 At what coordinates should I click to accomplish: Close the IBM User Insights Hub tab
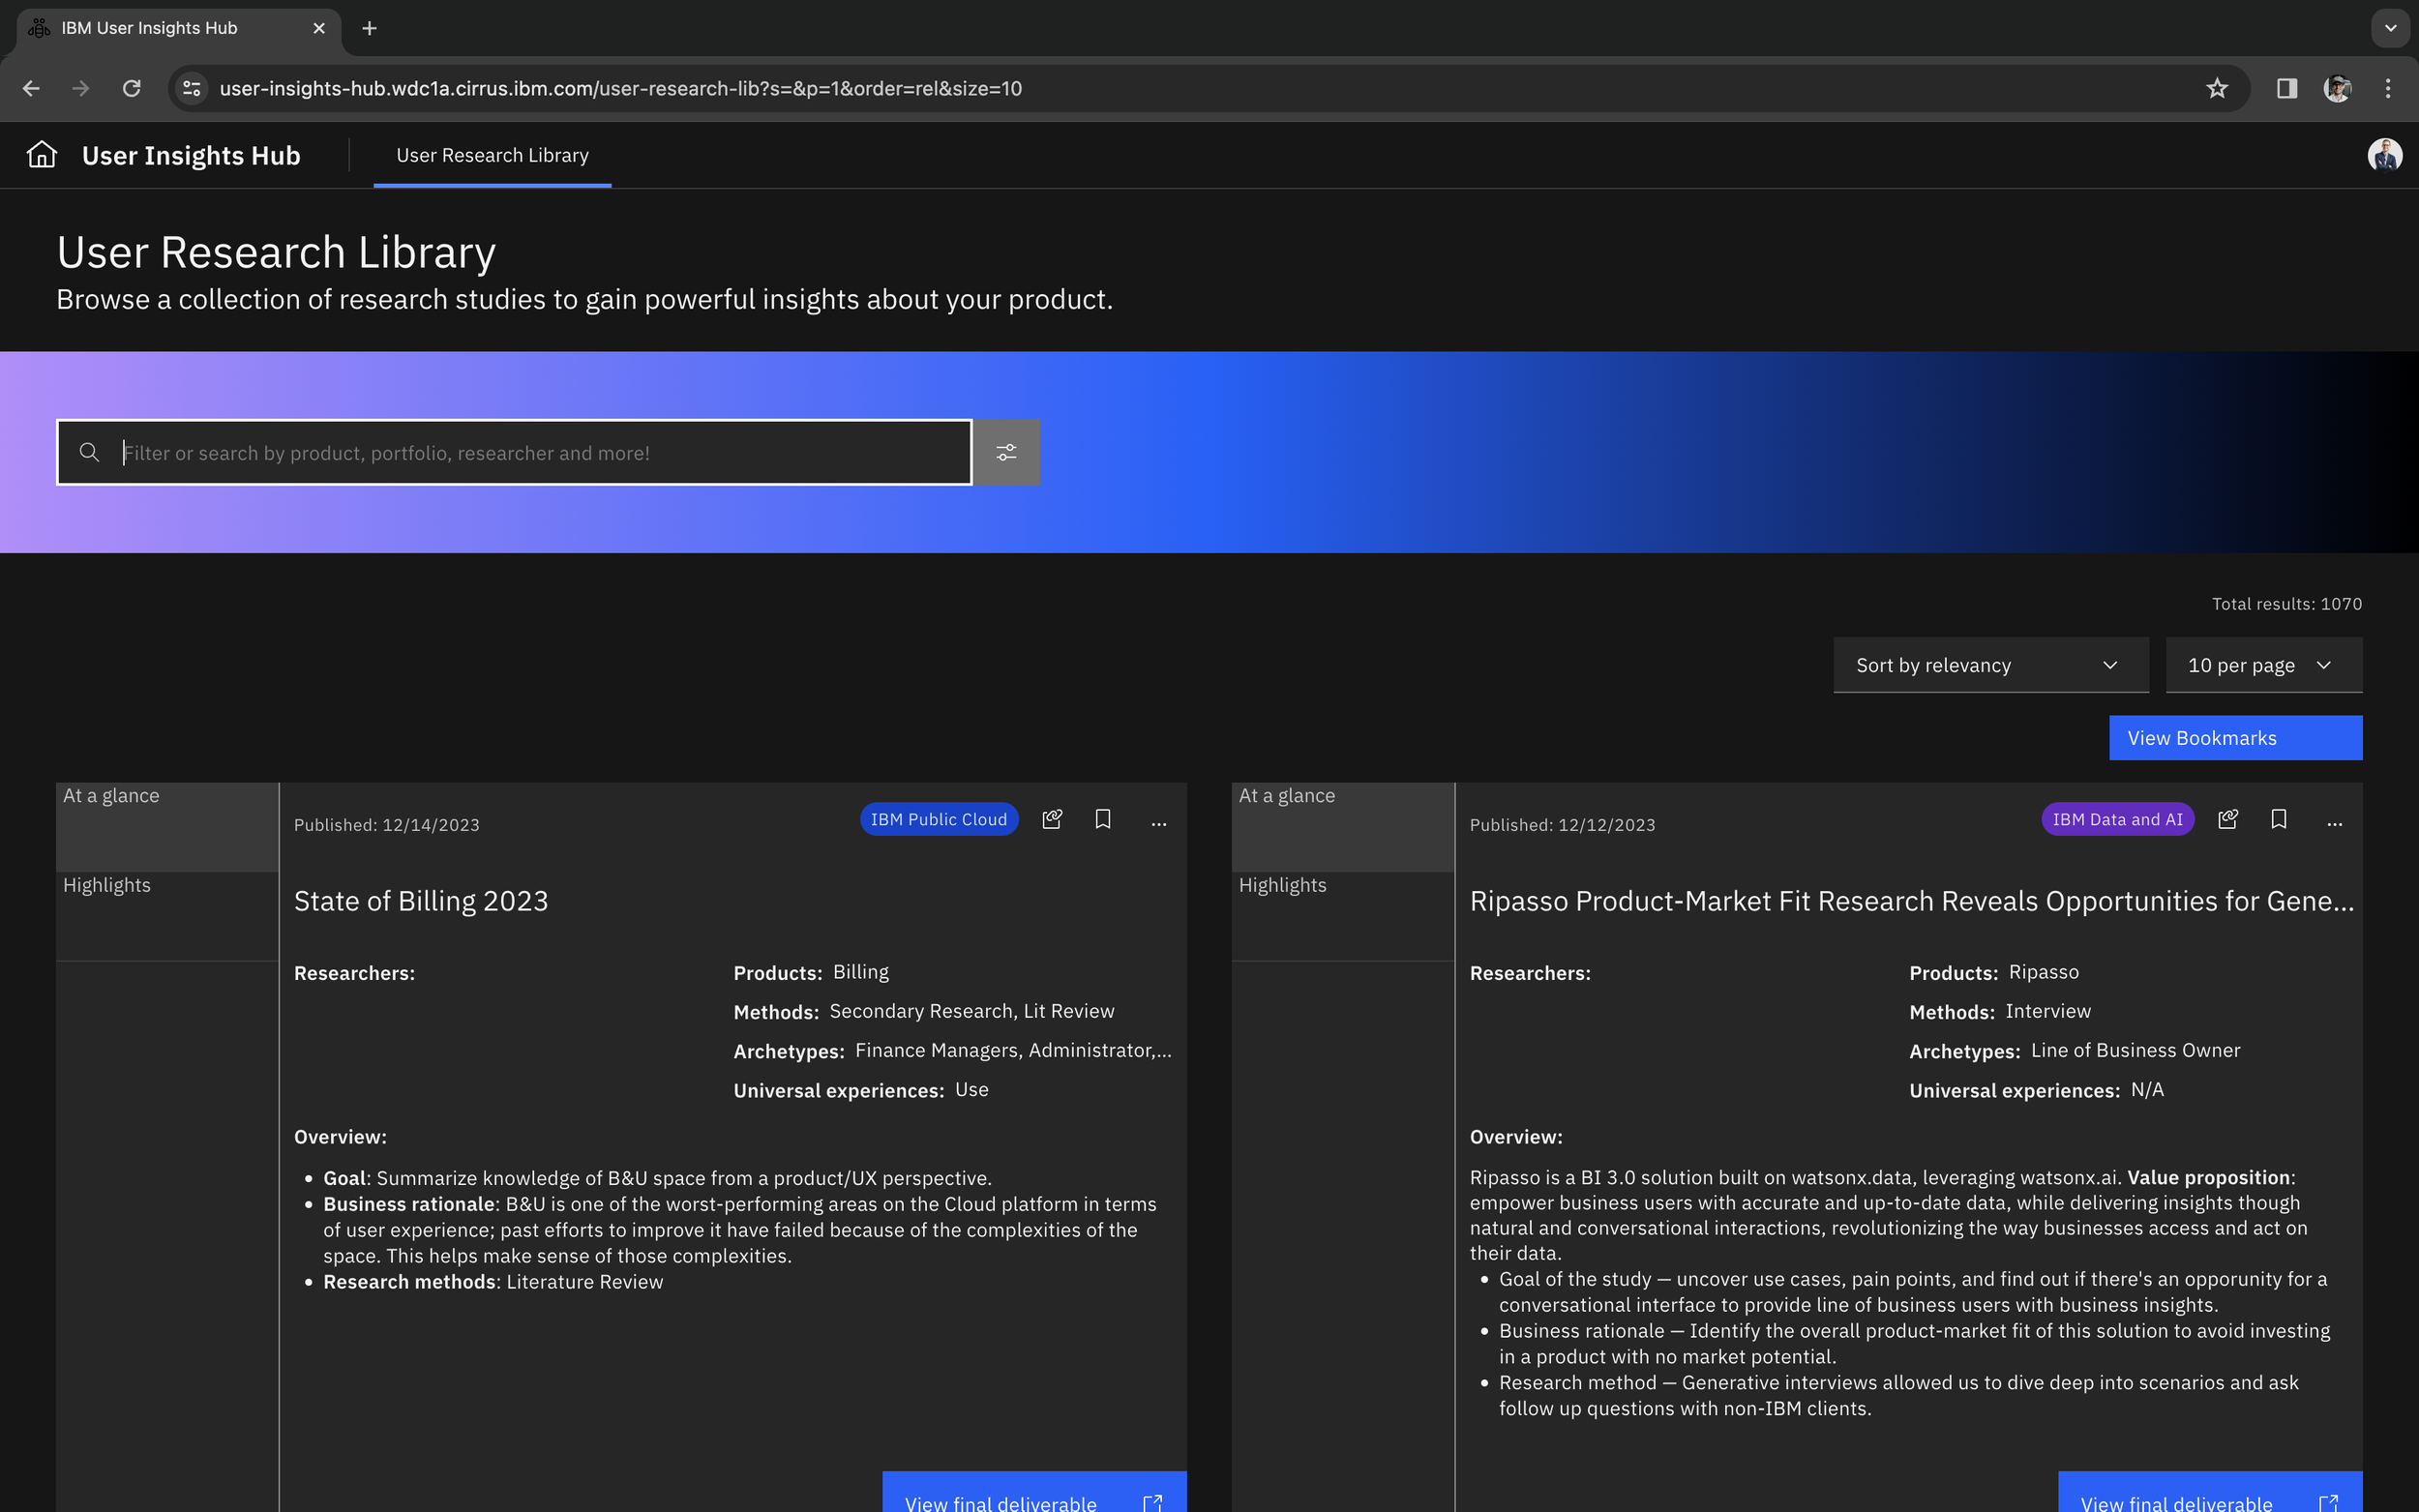319,28
